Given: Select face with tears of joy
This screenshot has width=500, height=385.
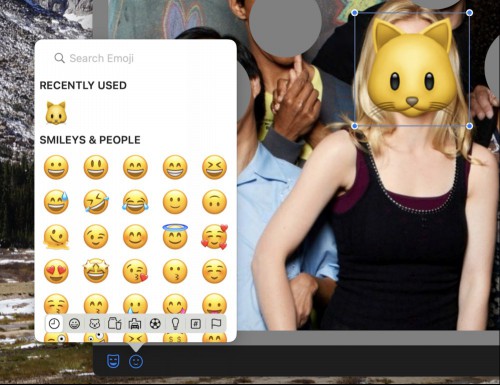Looking at the screenshot, I should tap(135, 202).
